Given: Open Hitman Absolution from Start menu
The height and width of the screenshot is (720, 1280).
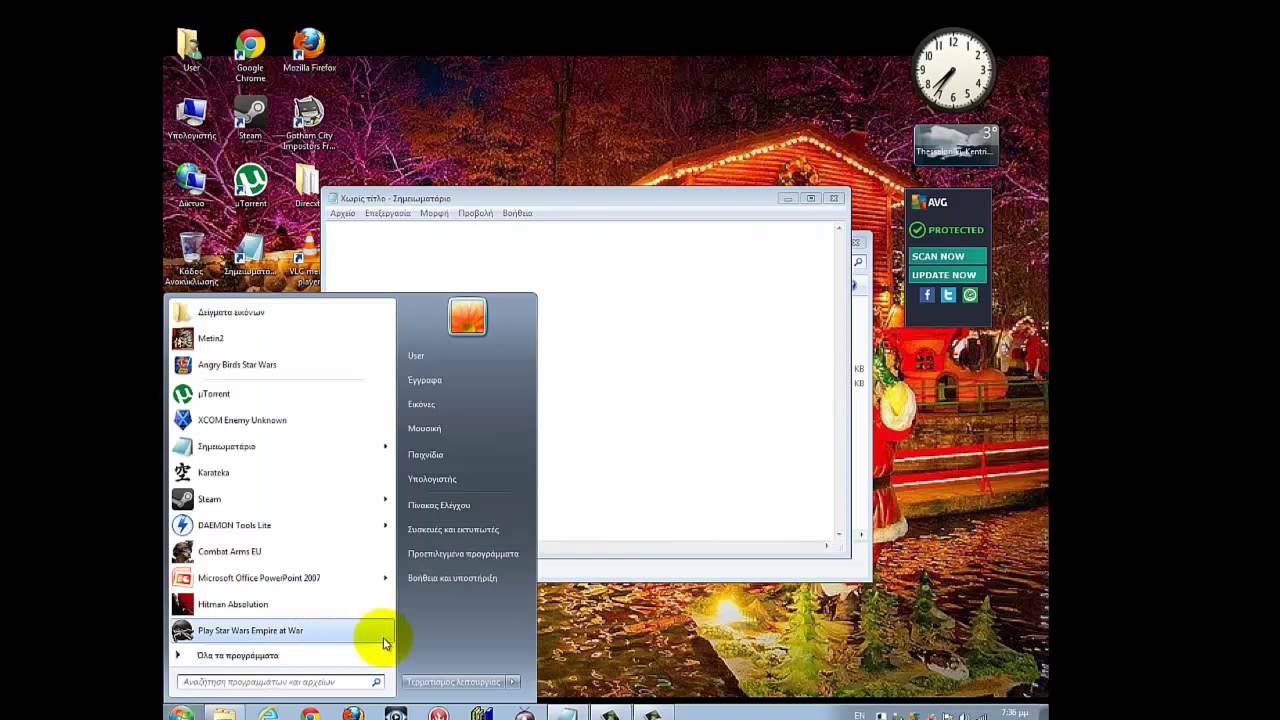Looking at the screenshot, I should 233,604.
